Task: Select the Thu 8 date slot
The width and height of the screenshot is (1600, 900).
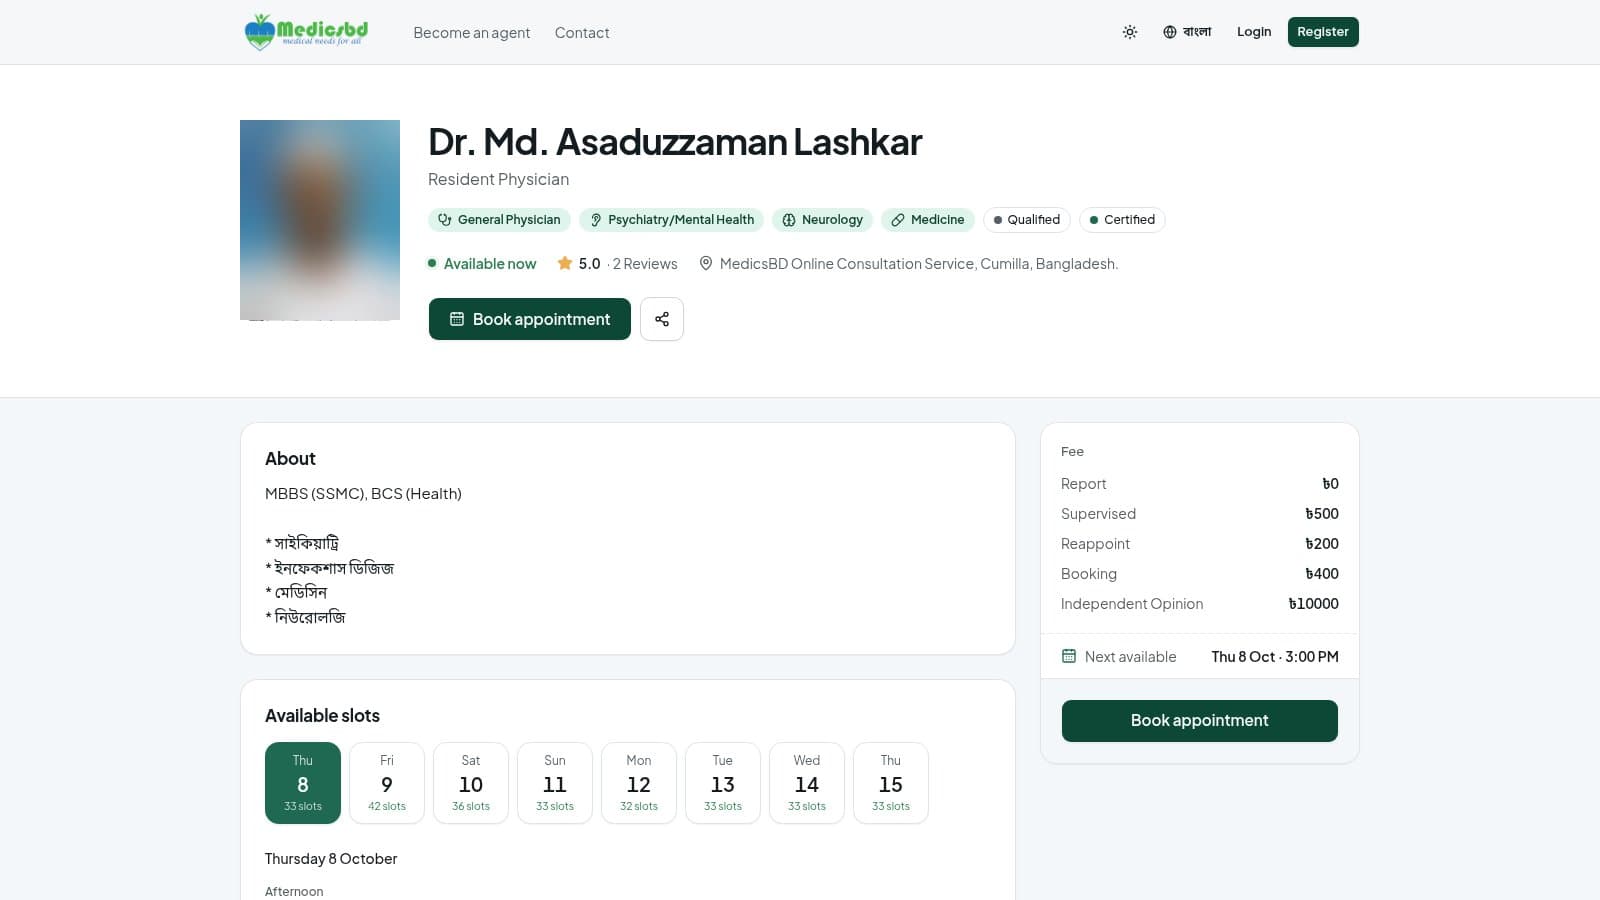Action: (303, 783)
